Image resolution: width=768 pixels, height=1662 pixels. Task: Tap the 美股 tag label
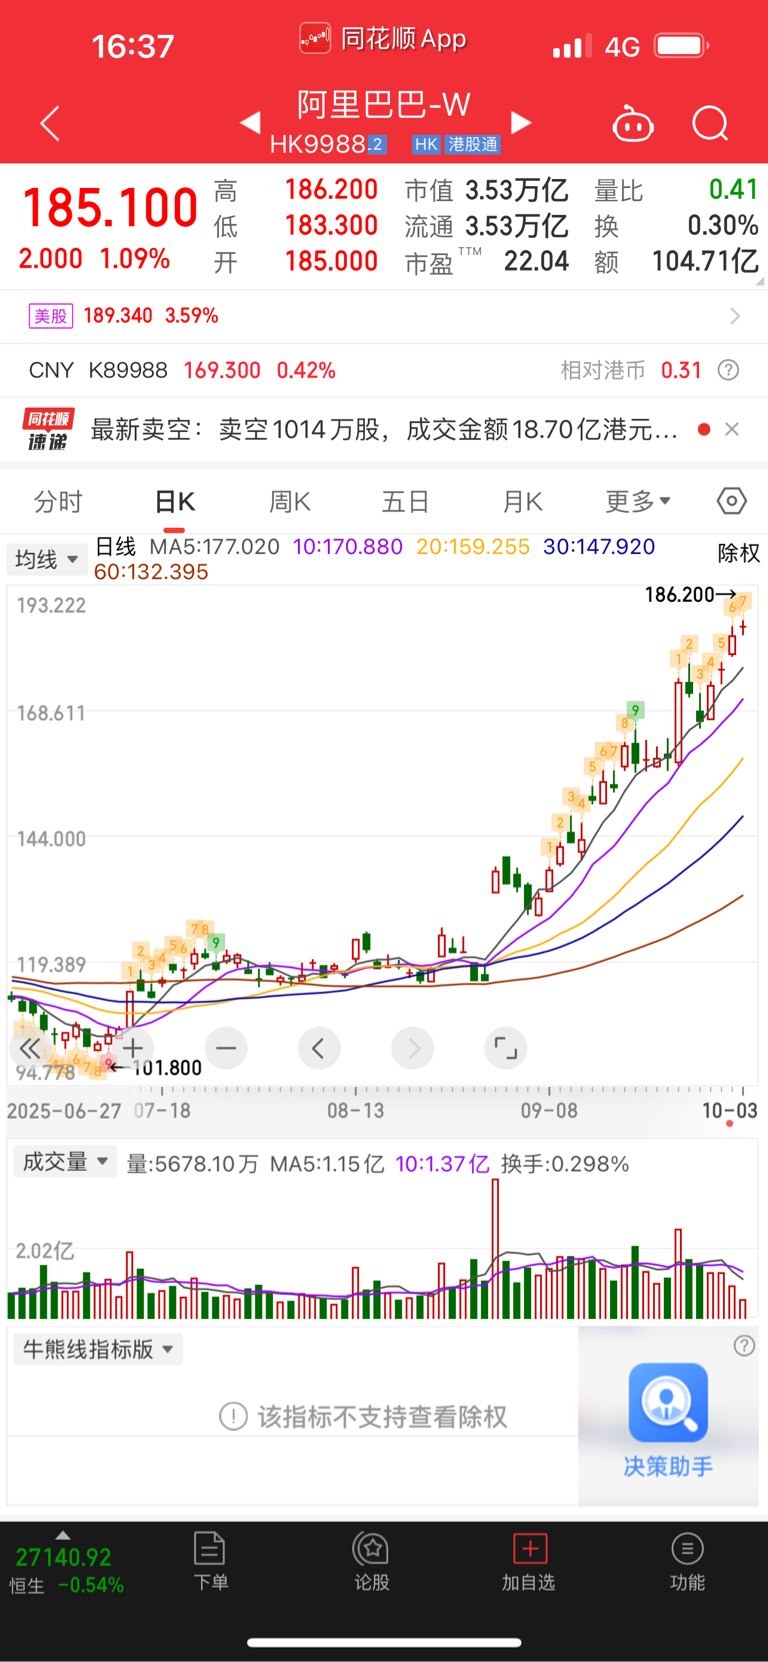[50, 316]
